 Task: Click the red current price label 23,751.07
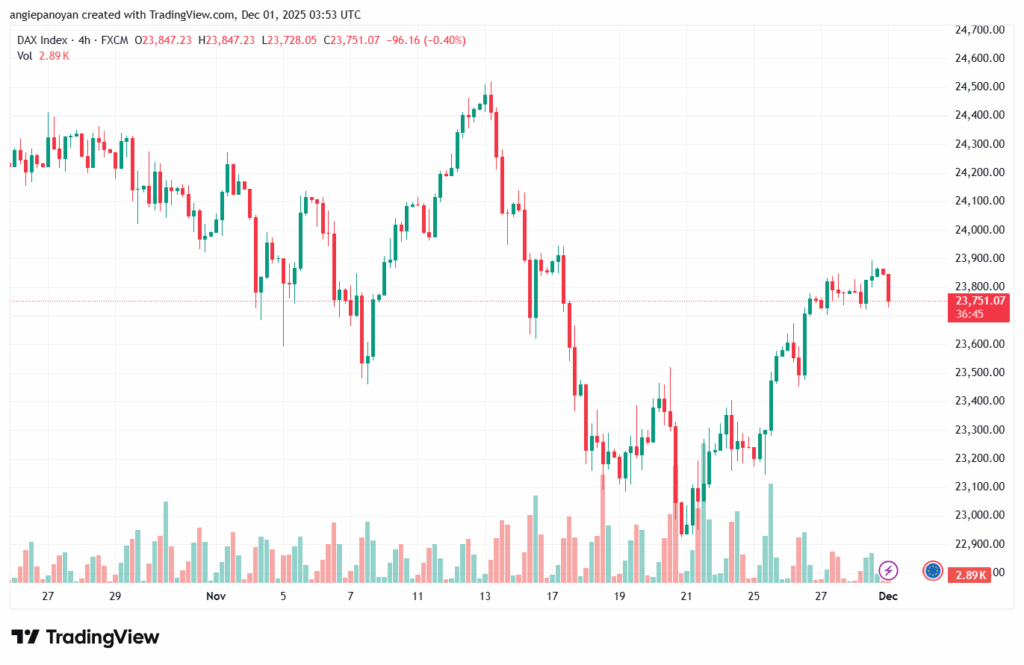coord(980,300)
